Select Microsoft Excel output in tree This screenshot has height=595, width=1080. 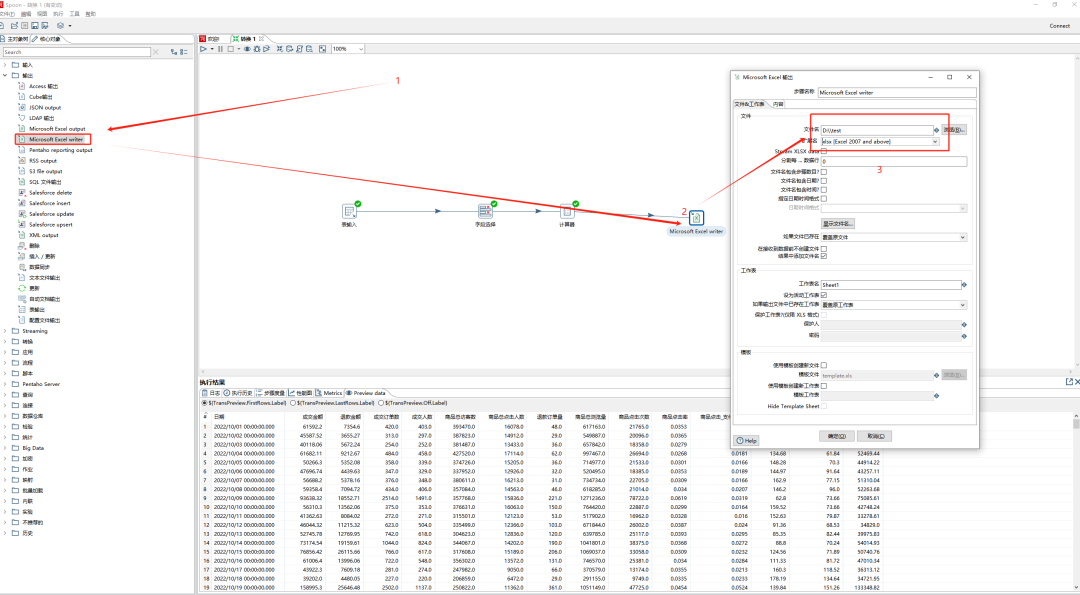[x=57, y=129]
